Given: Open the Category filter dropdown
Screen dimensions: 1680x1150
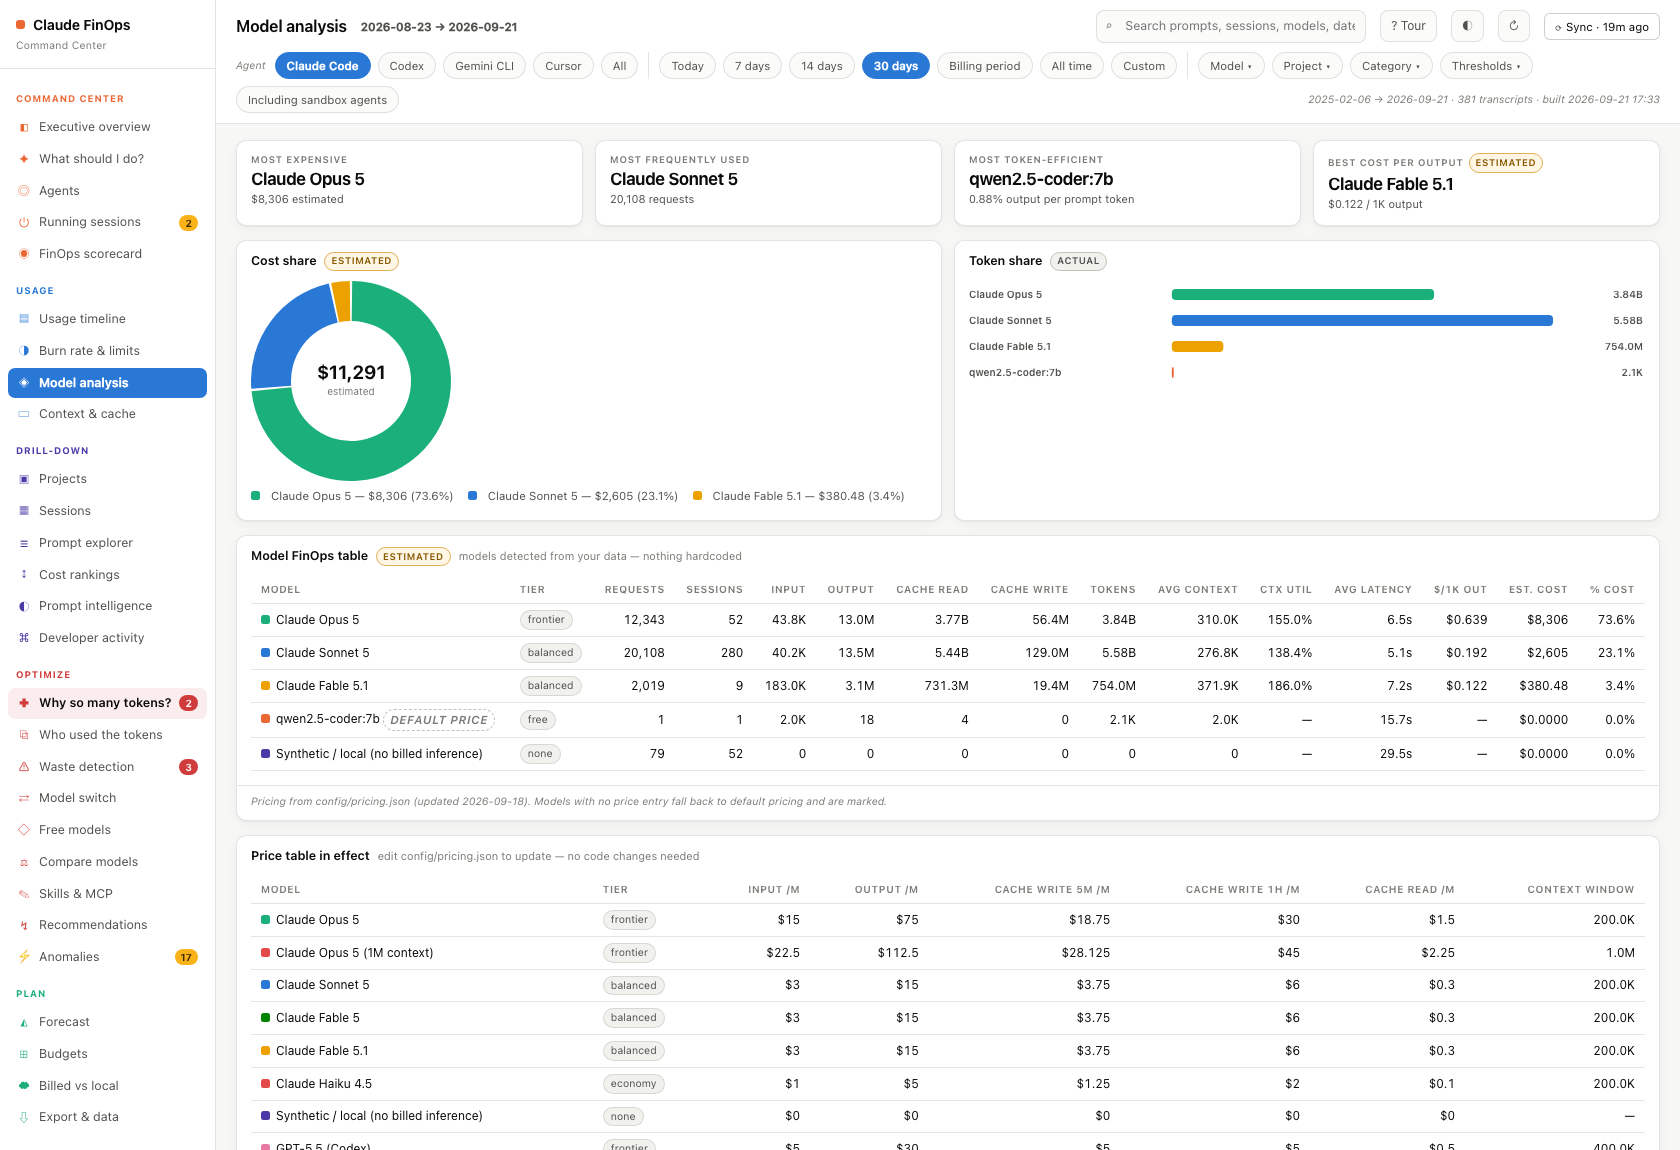Looking at the screenshot, I should (x=1391, y=66).
